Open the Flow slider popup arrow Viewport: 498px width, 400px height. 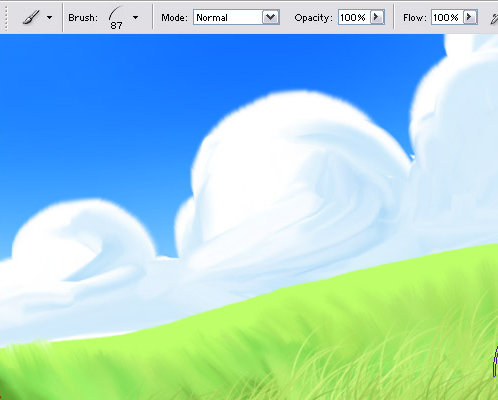[470, 17]
